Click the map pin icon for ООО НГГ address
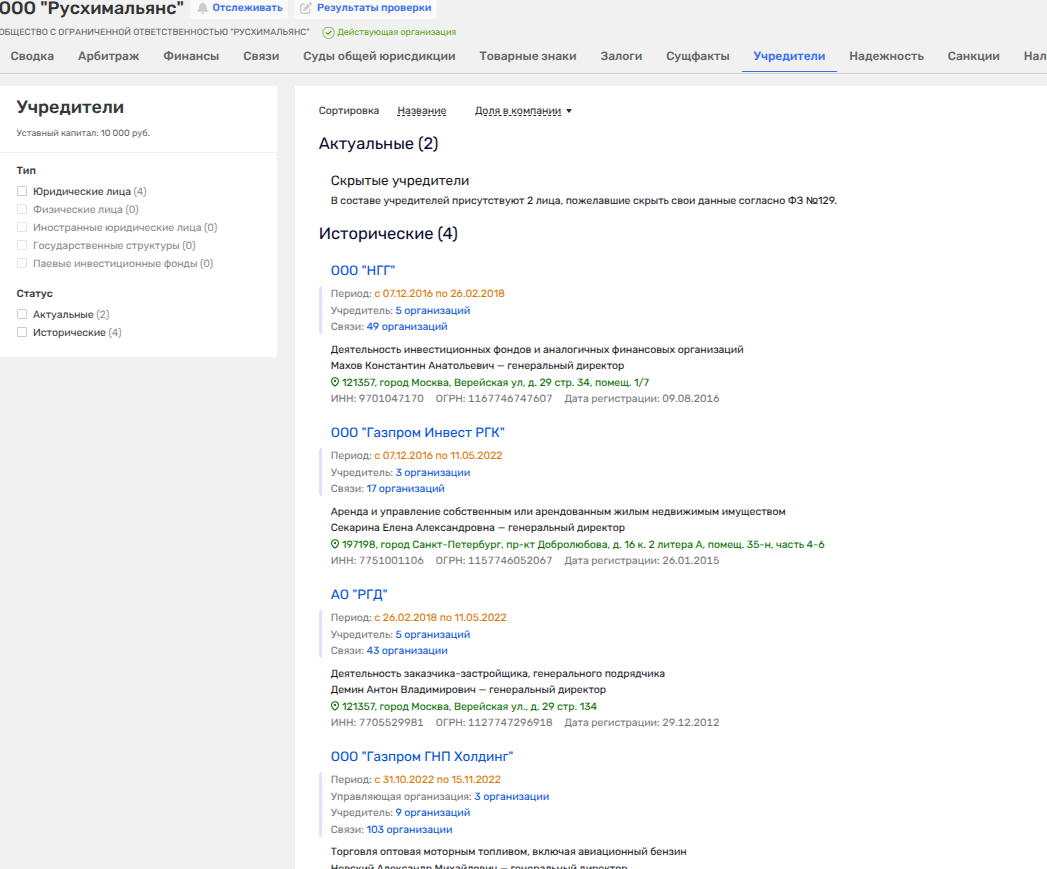This screenshot has width=1047, height=869. click(x=335, y=382)
